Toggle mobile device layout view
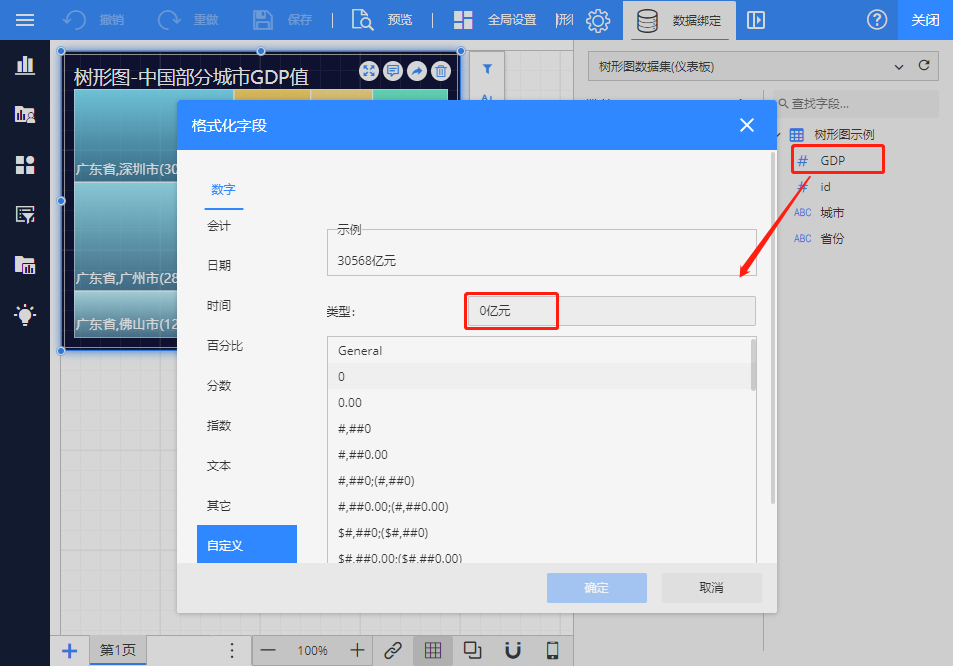 click(x=552, y=650)
